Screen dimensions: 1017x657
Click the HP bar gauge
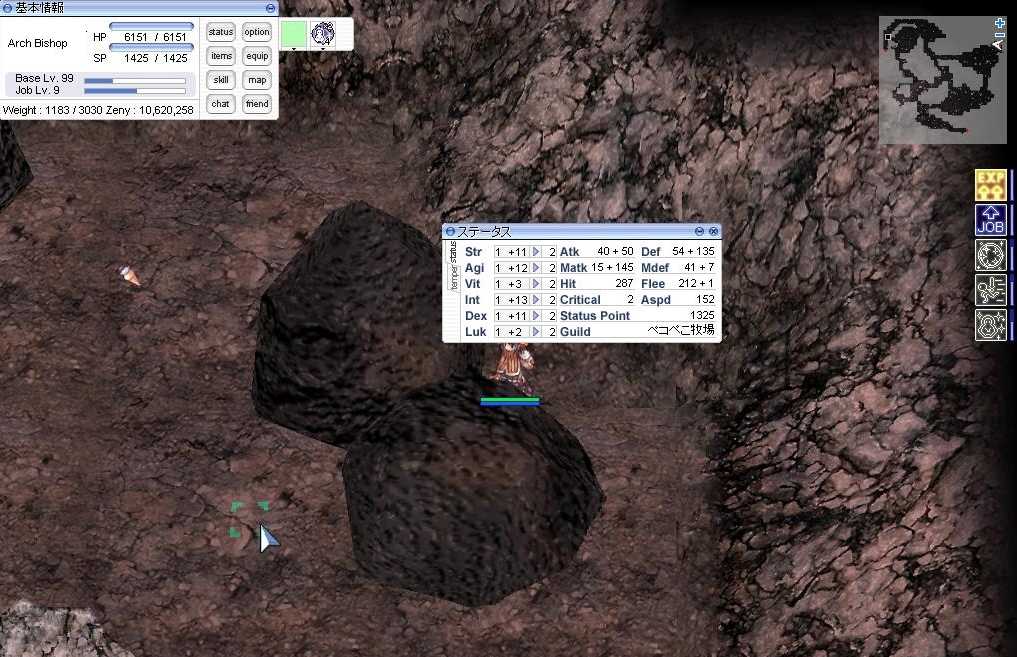coord(151,26)
